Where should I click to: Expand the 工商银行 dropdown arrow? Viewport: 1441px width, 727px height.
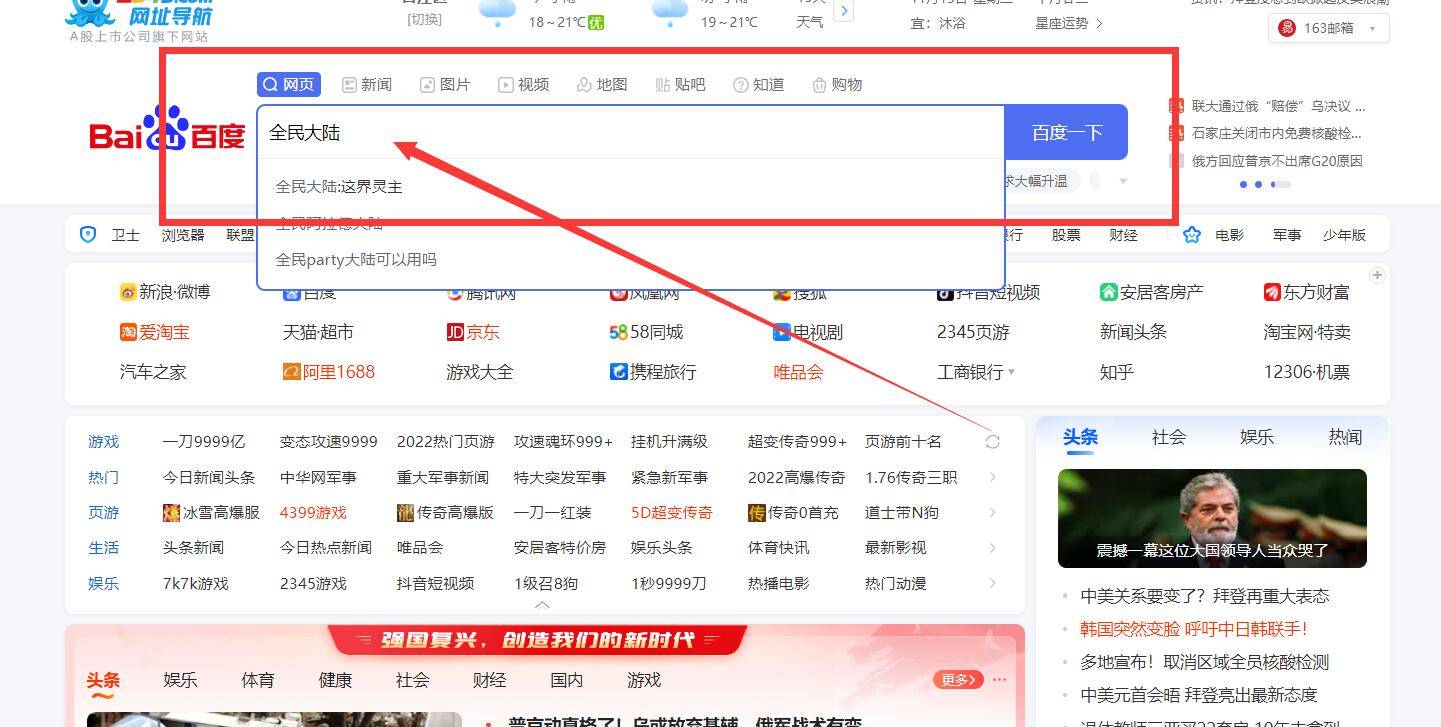(x=1011, y=372)
